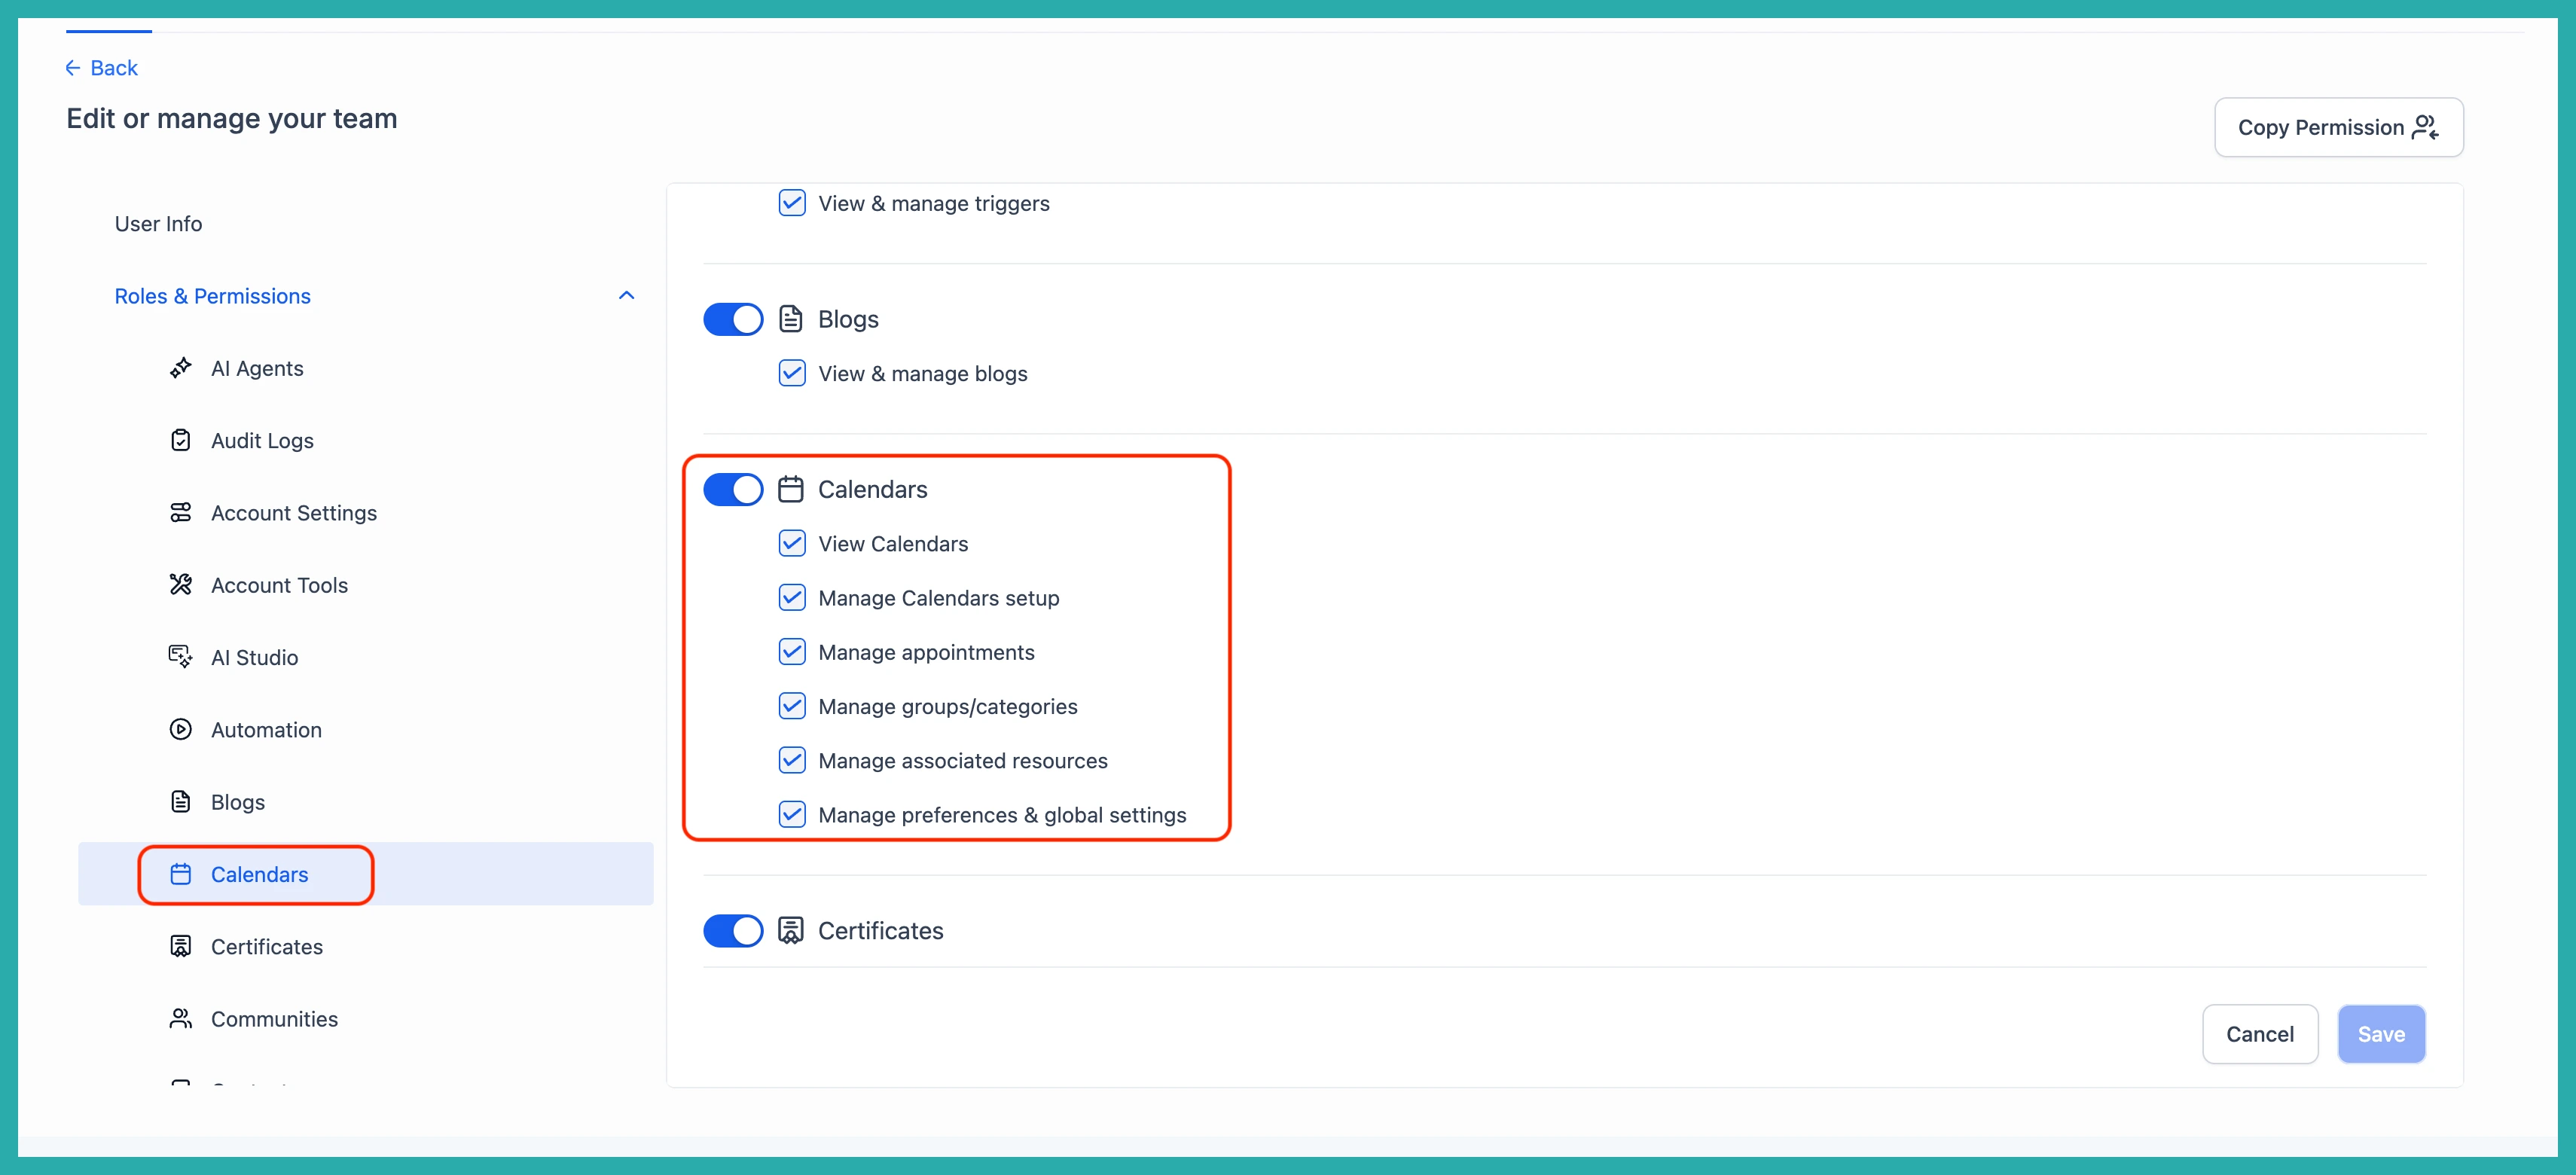
Task: Uncheck View & manage triggers
Action: point(791,203)
